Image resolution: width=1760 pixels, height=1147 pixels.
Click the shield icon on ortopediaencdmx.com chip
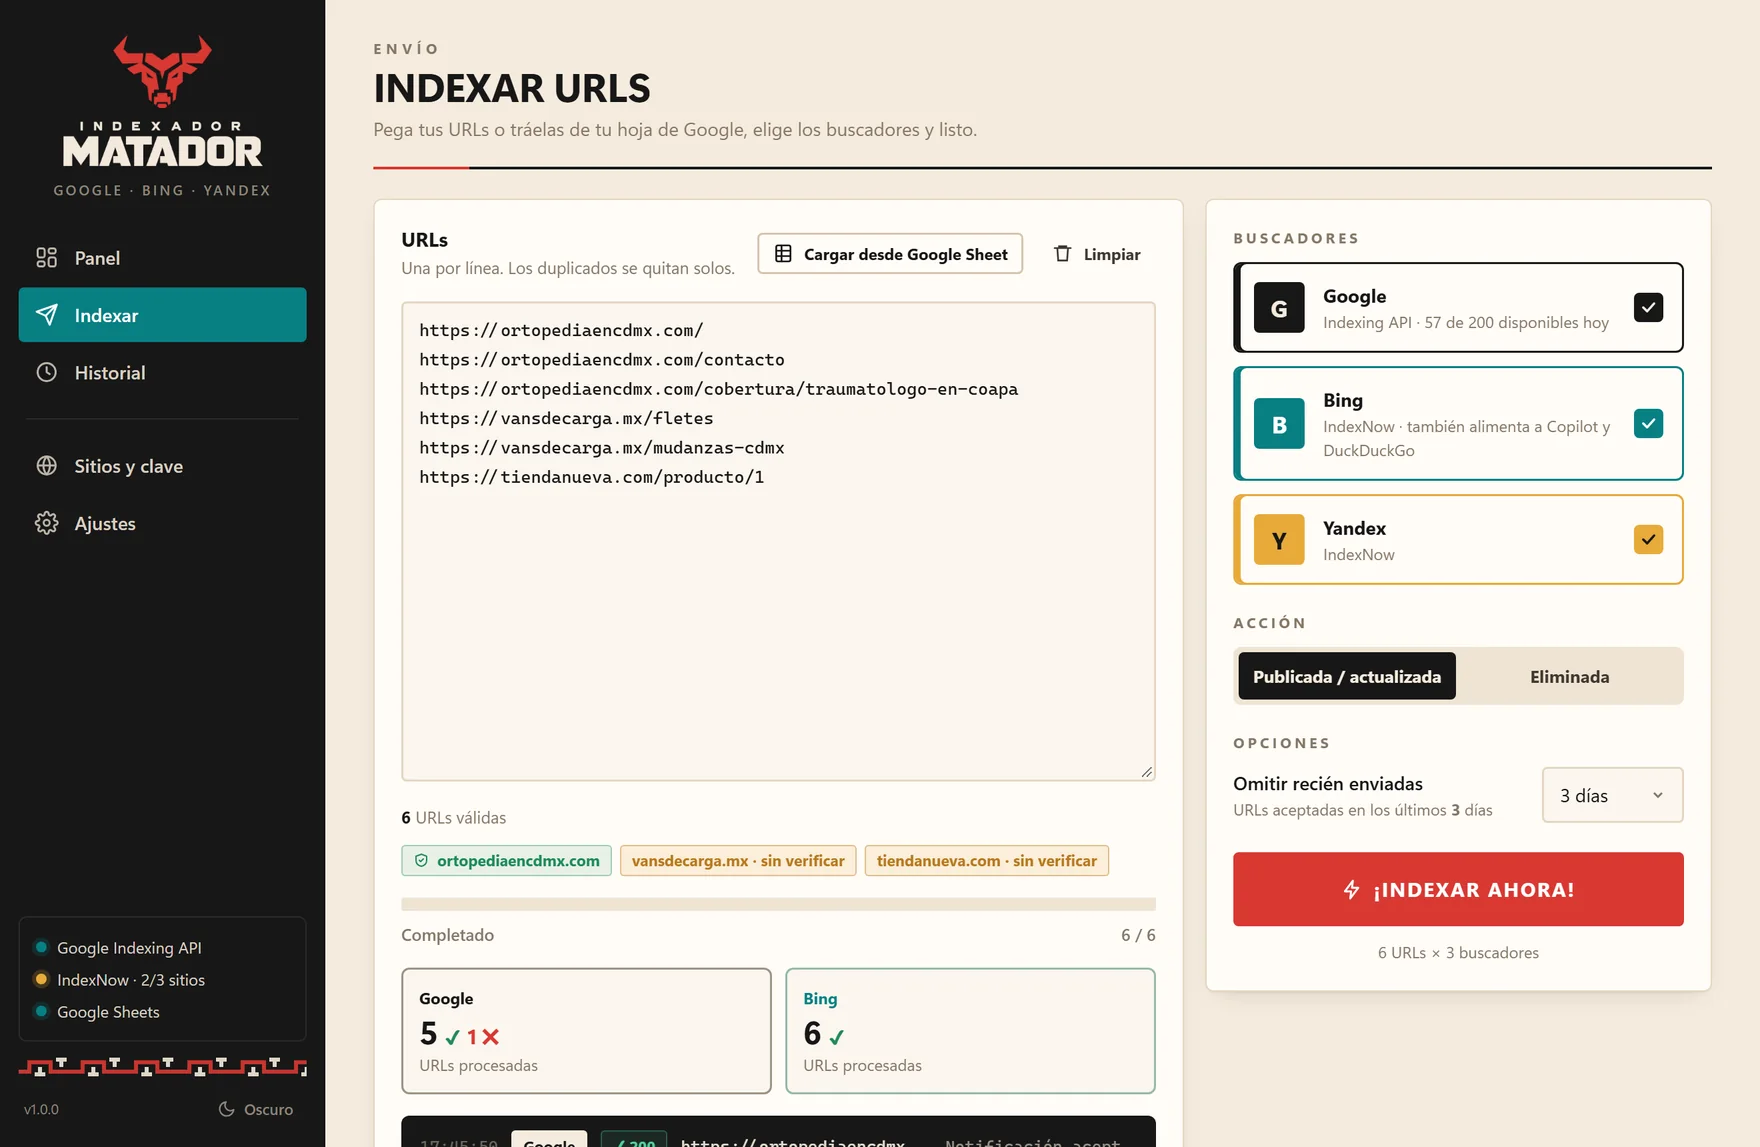[x=421, y=861]
